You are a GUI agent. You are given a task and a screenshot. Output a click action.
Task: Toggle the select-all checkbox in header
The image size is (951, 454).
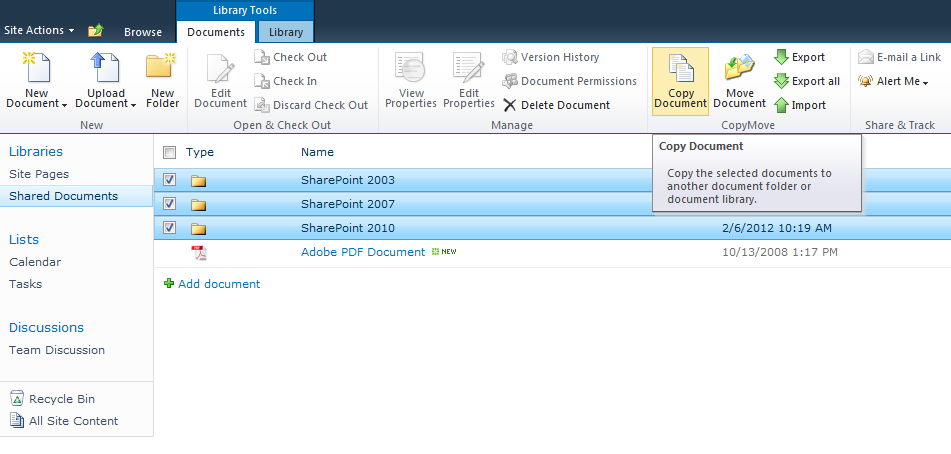[x=170, y=152]
